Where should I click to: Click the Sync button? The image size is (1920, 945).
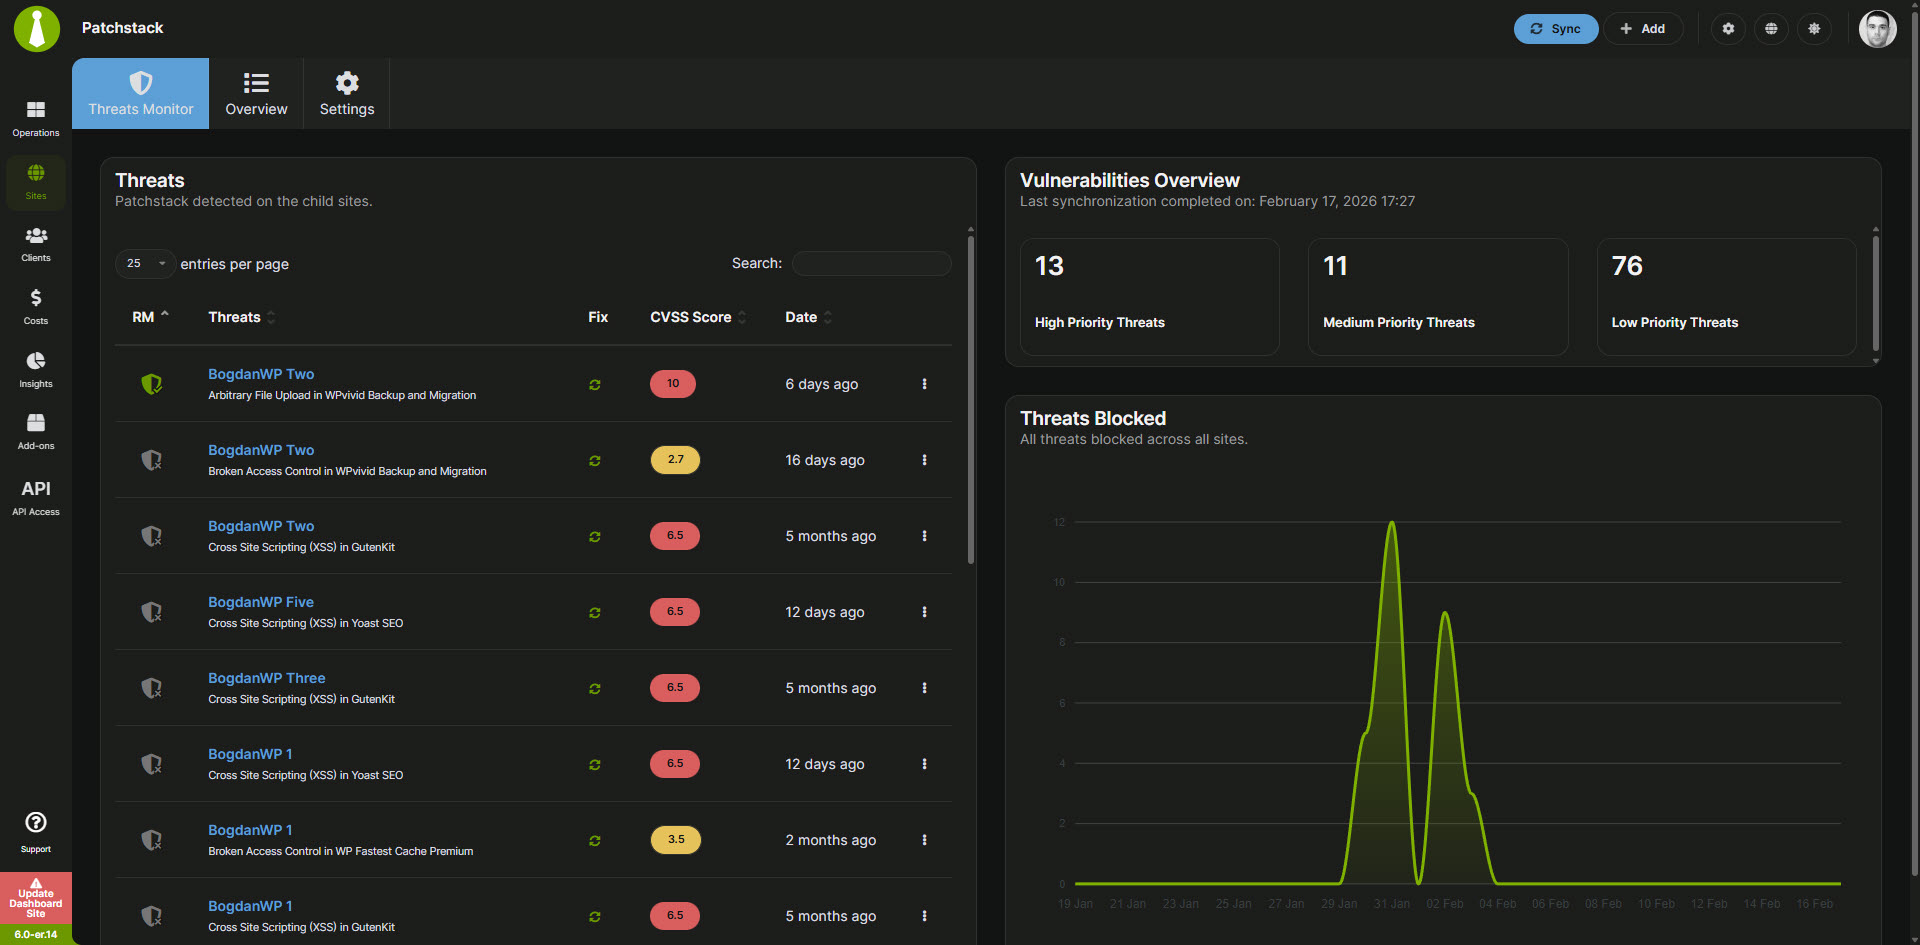[x=1555, y=29]
